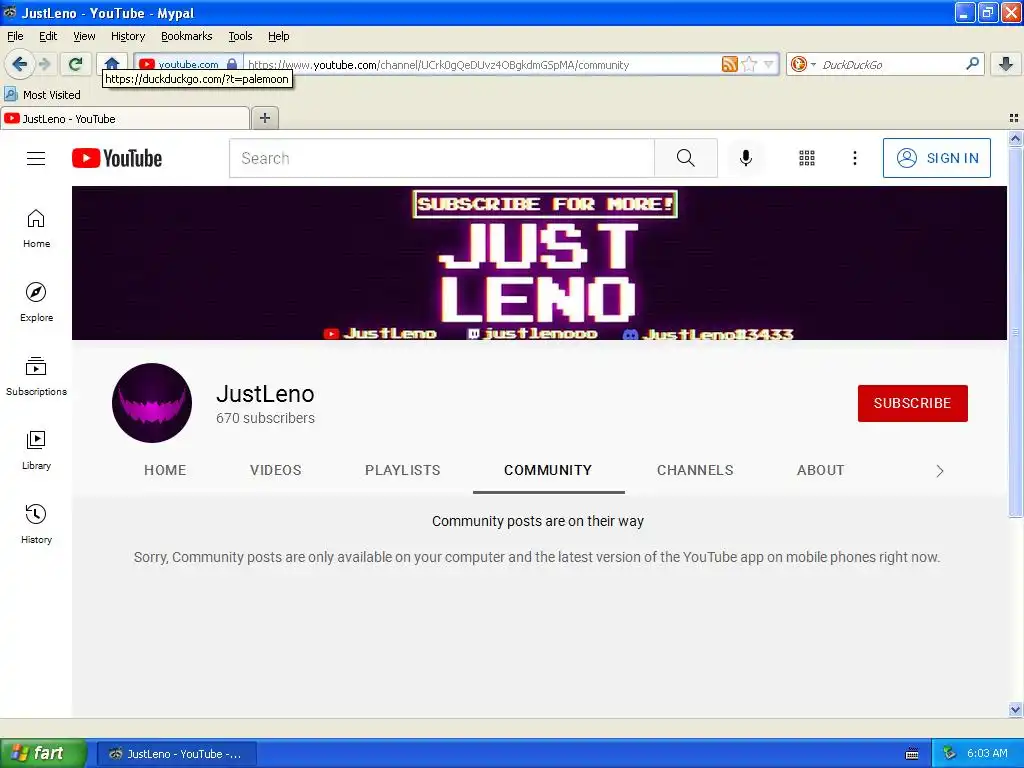The height and width of the screenshot is (768, 1024).
Task: Open Explore in YouTube sidebar
Action: point(36,302)
